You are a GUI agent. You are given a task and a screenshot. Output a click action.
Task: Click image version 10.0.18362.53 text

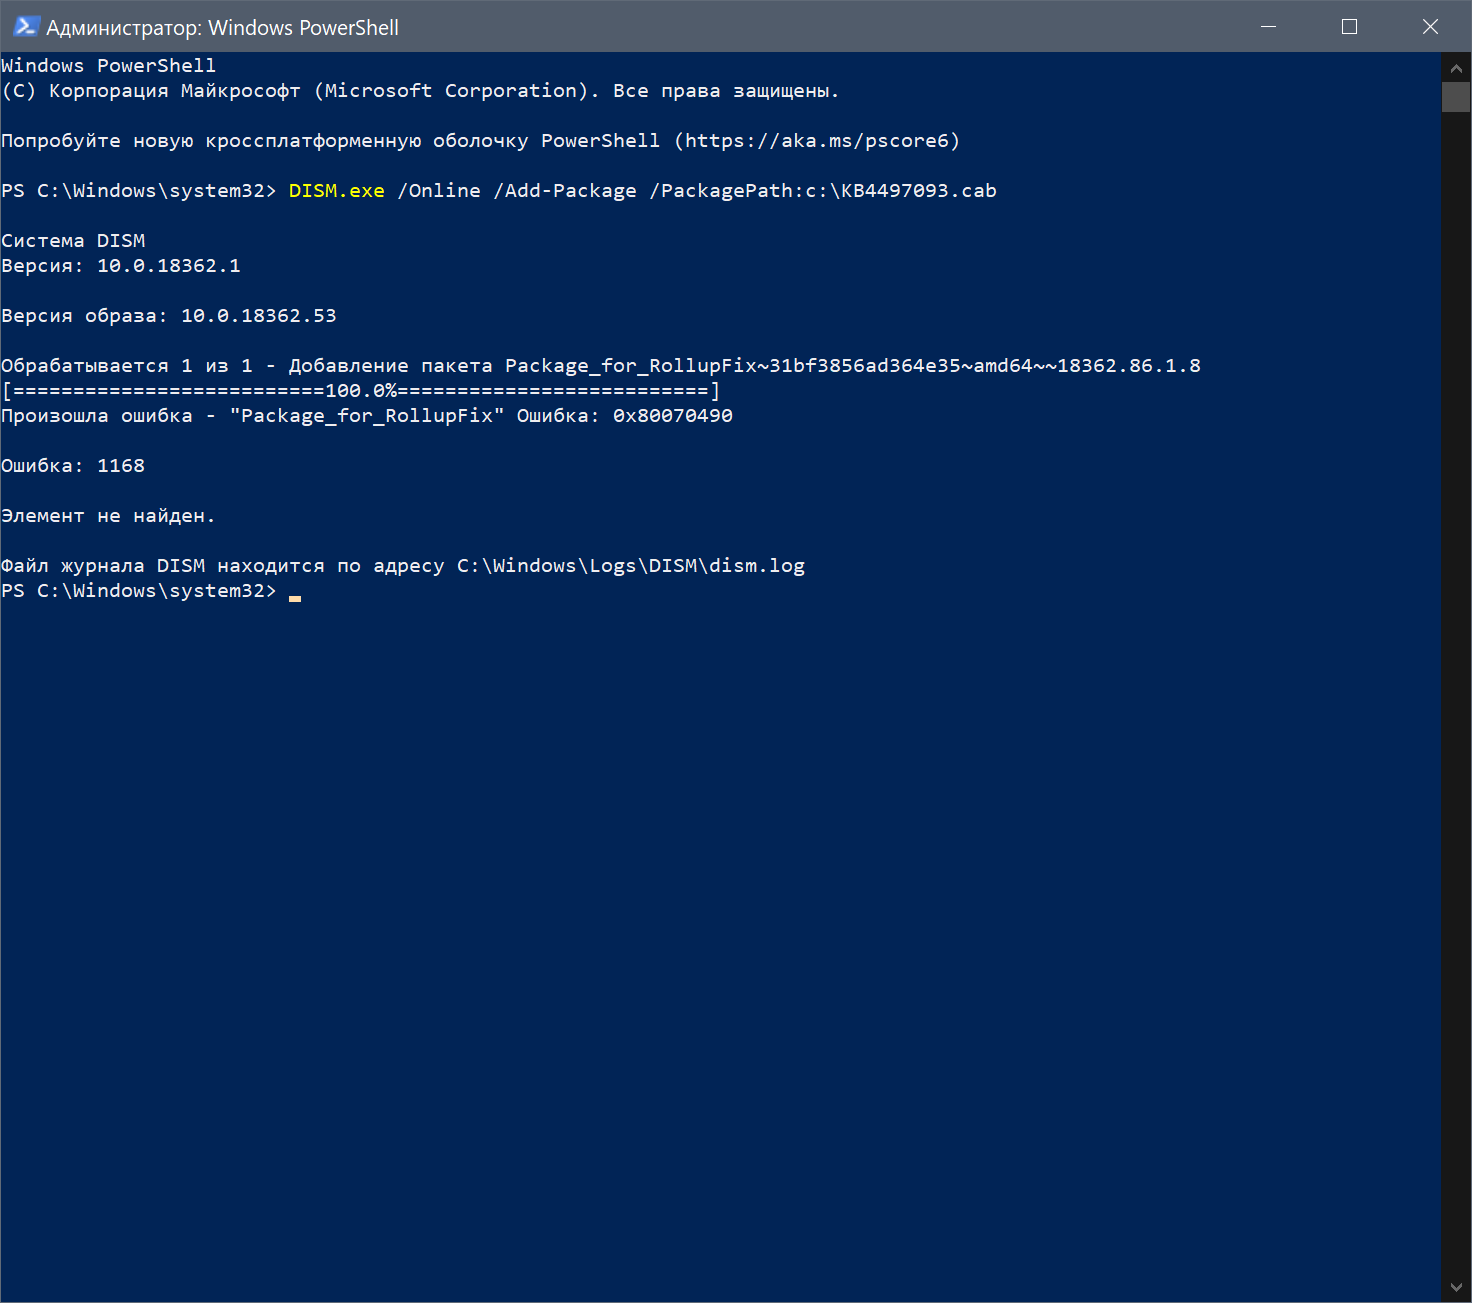pos(258,316)
